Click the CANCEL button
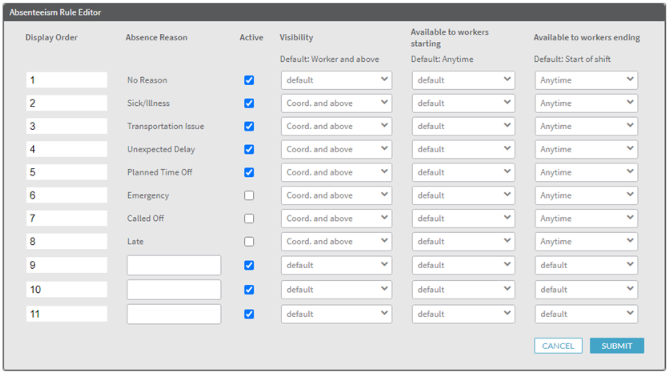 pyautogui.click(x=558, y=346)
